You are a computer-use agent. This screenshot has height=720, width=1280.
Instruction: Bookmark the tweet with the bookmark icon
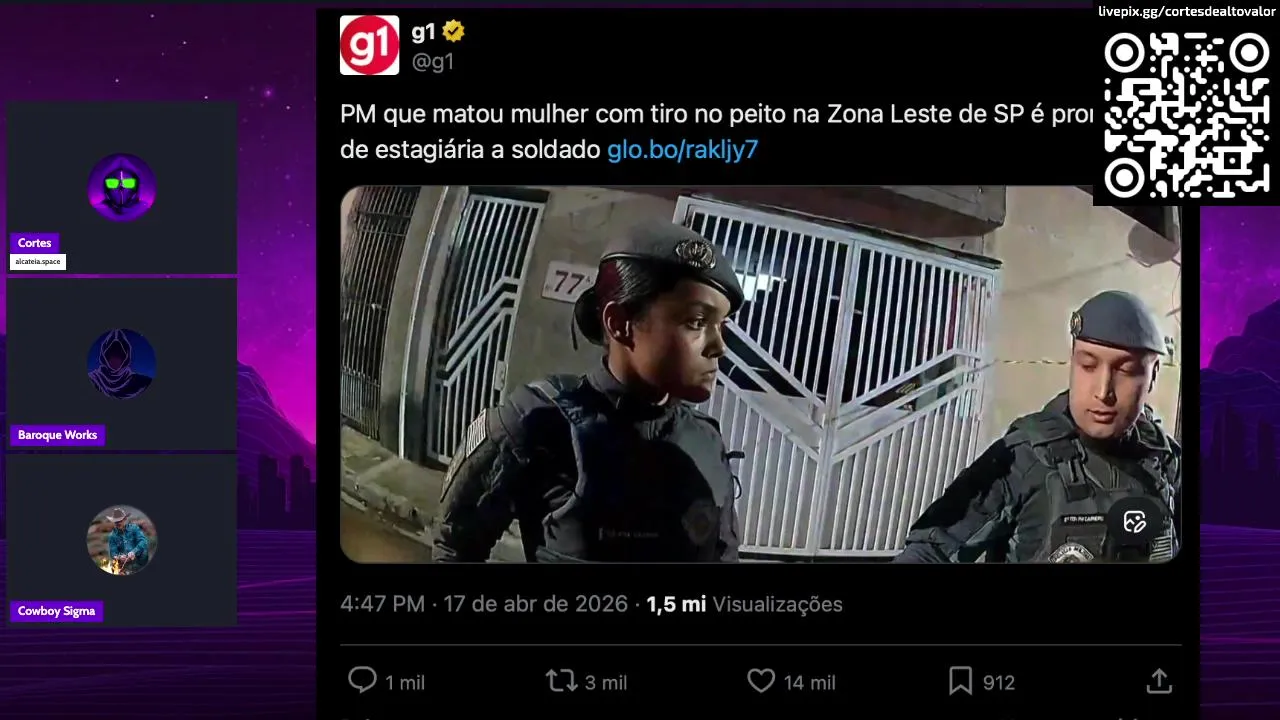tap(960, 681)
